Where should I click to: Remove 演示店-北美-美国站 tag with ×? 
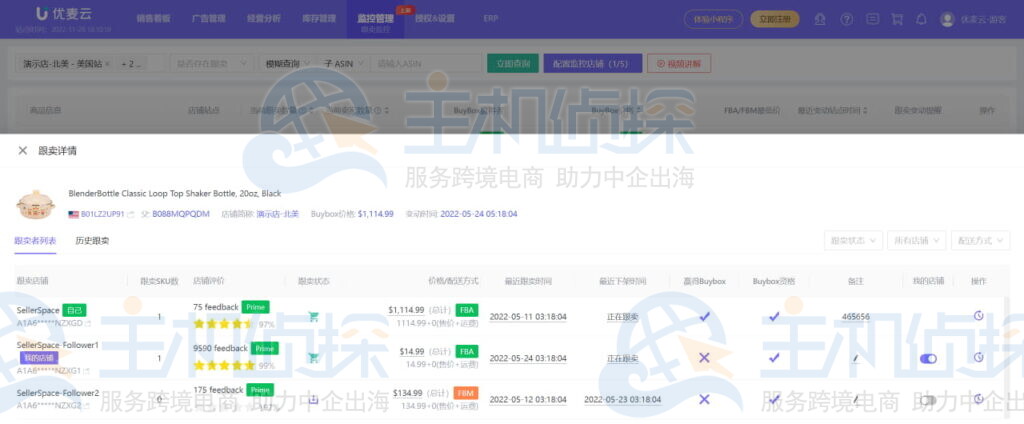108,64
